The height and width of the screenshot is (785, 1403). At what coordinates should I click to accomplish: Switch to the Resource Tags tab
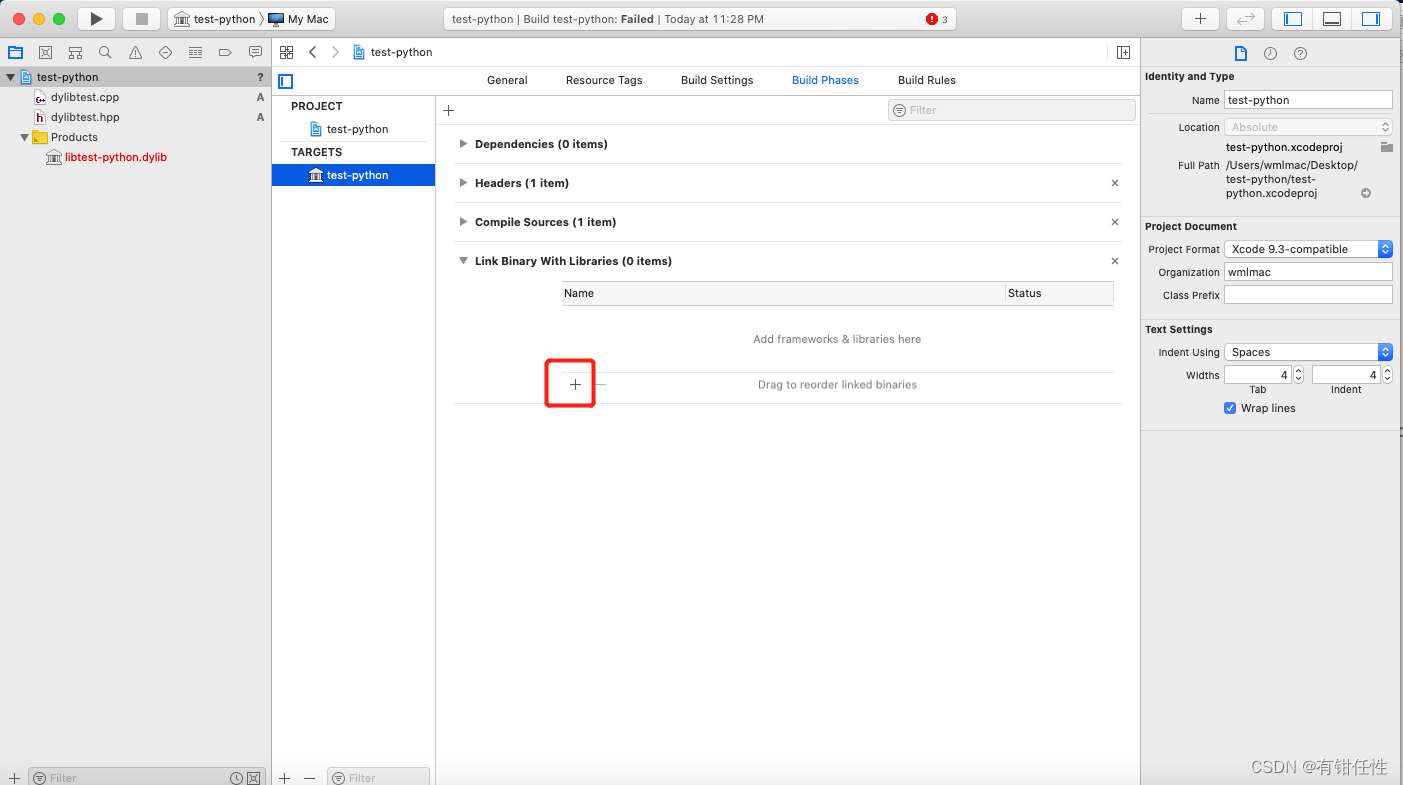pyautogui.click(x=604, y=80)
